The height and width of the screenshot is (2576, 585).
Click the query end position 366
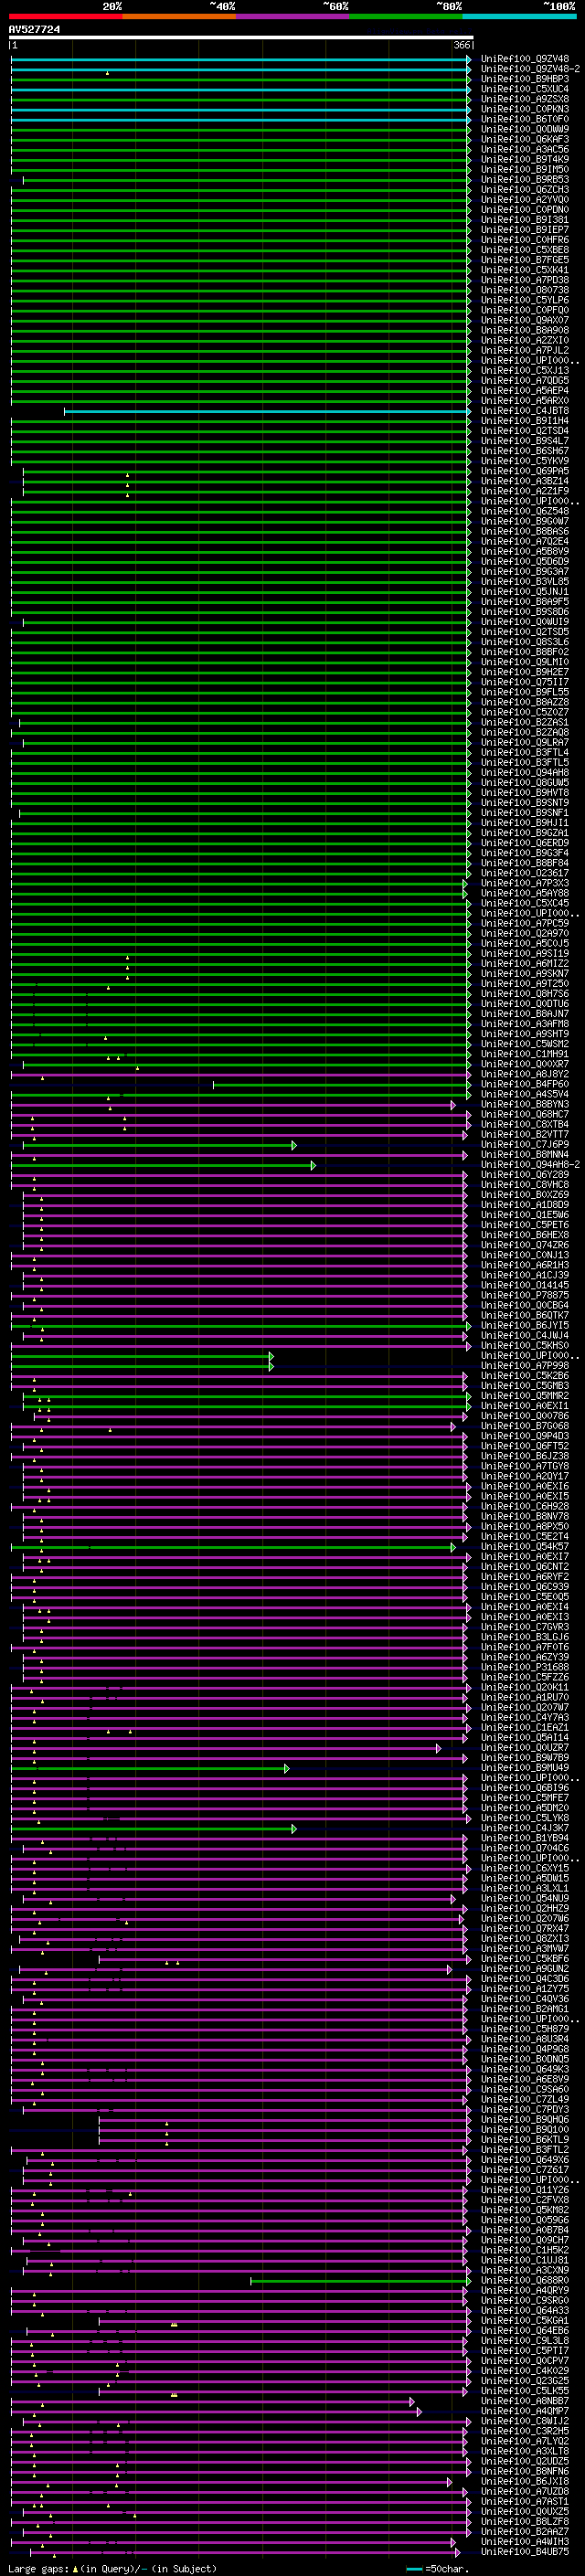pyautogui.click(x=462, y=45)
